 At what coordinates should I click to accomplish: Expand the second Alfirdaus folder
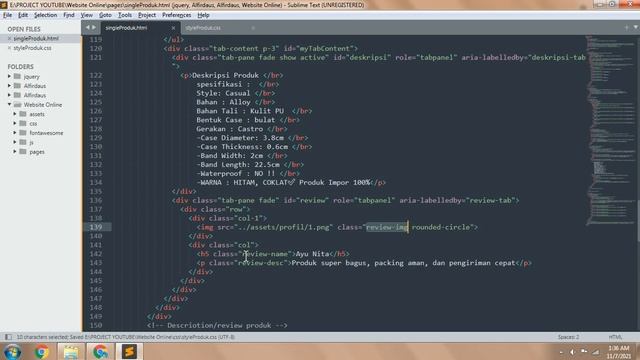point(9,95)
